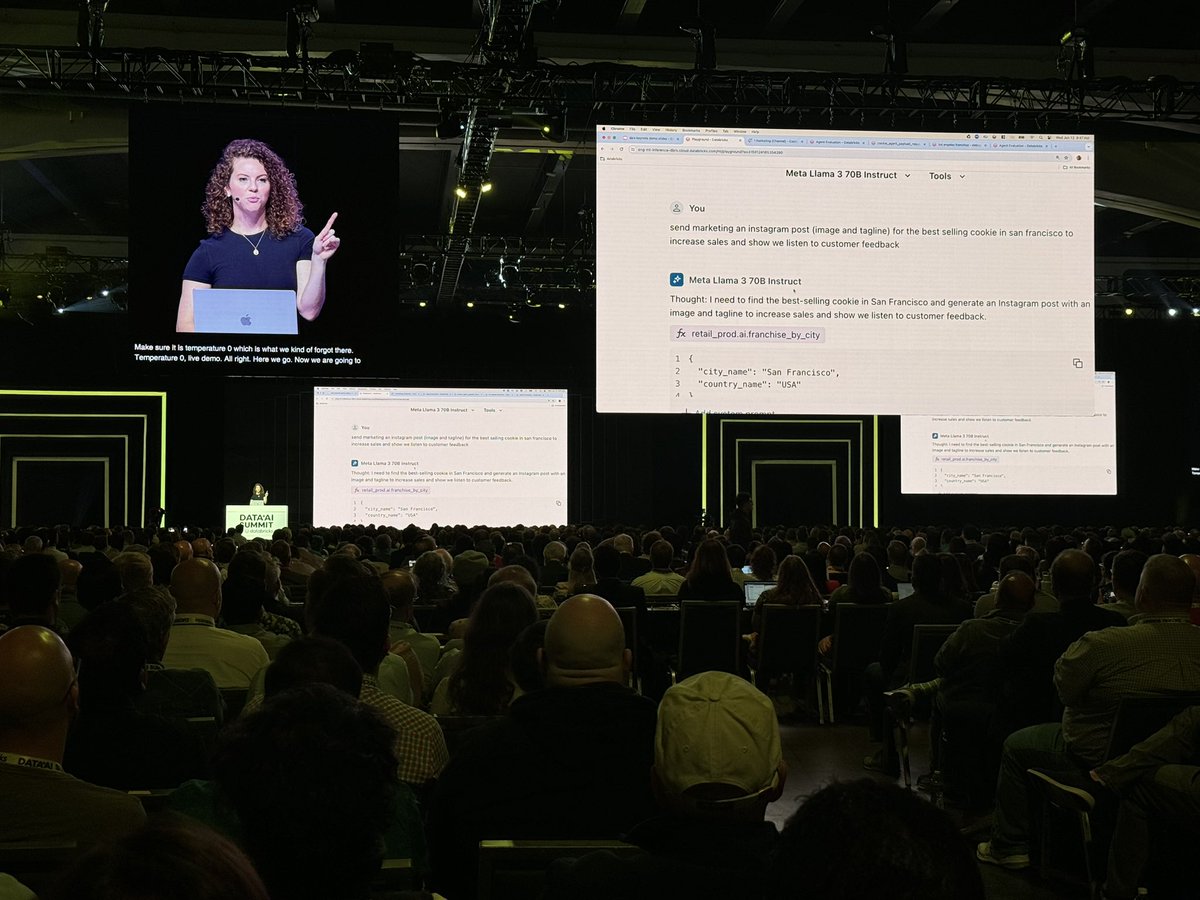Switch to the cookie_agent_payload browser tab
1200x900 pixels.
896,144
